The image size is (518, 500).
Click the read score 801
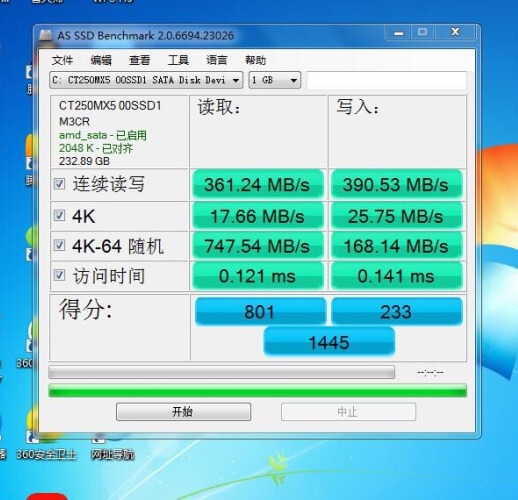(260, 312)
